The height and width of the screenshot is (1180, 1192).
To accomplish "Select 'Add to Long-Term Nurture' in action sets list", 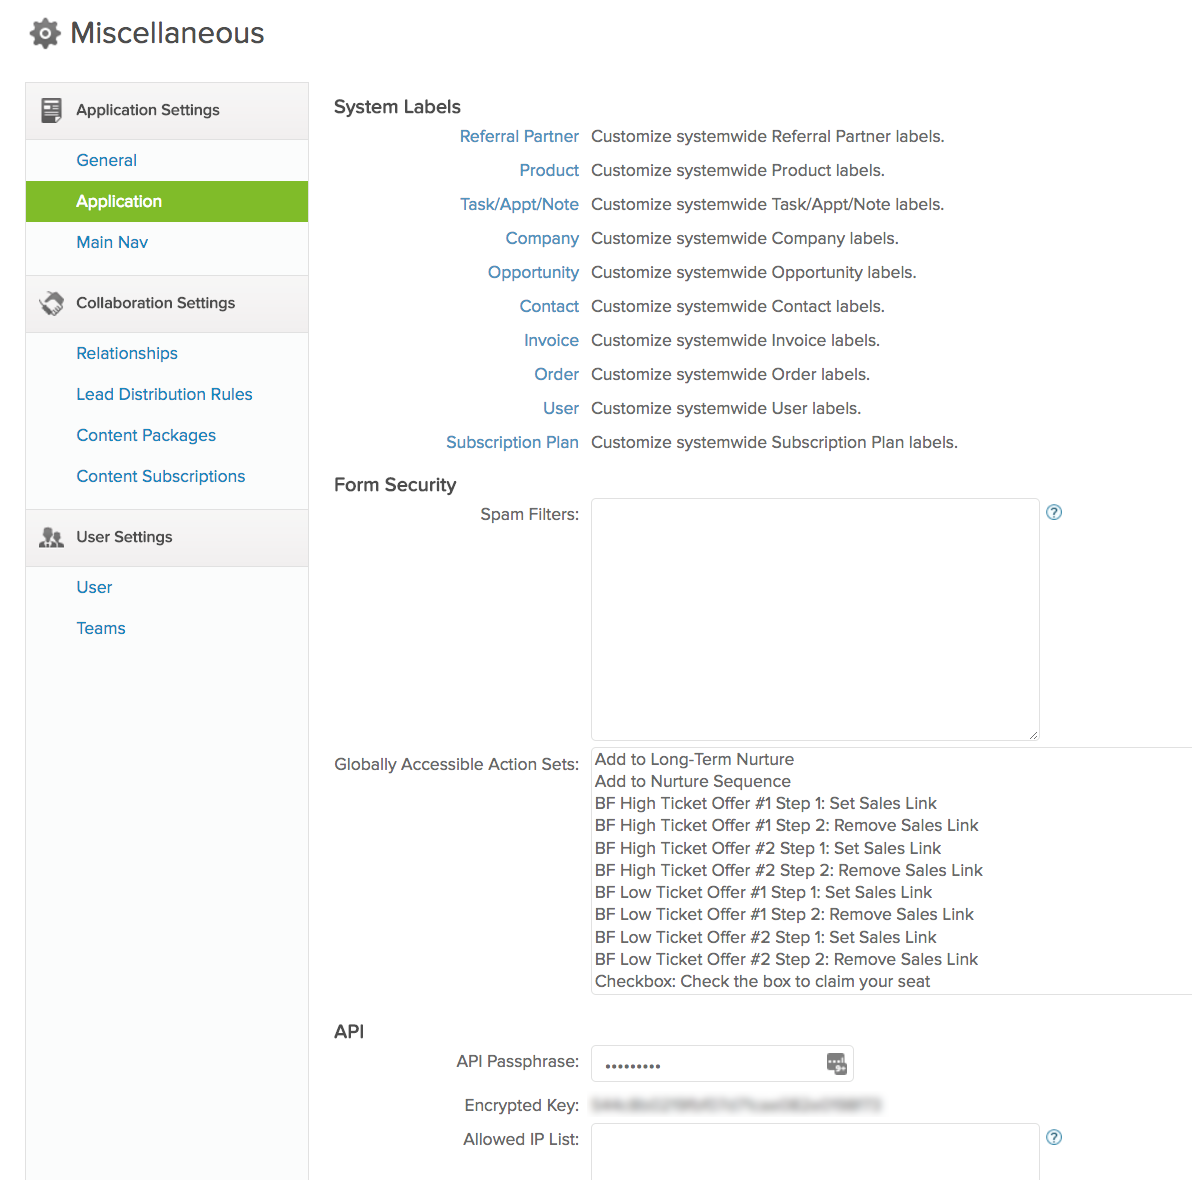I will pyautogui.click(x=693, y=759).
